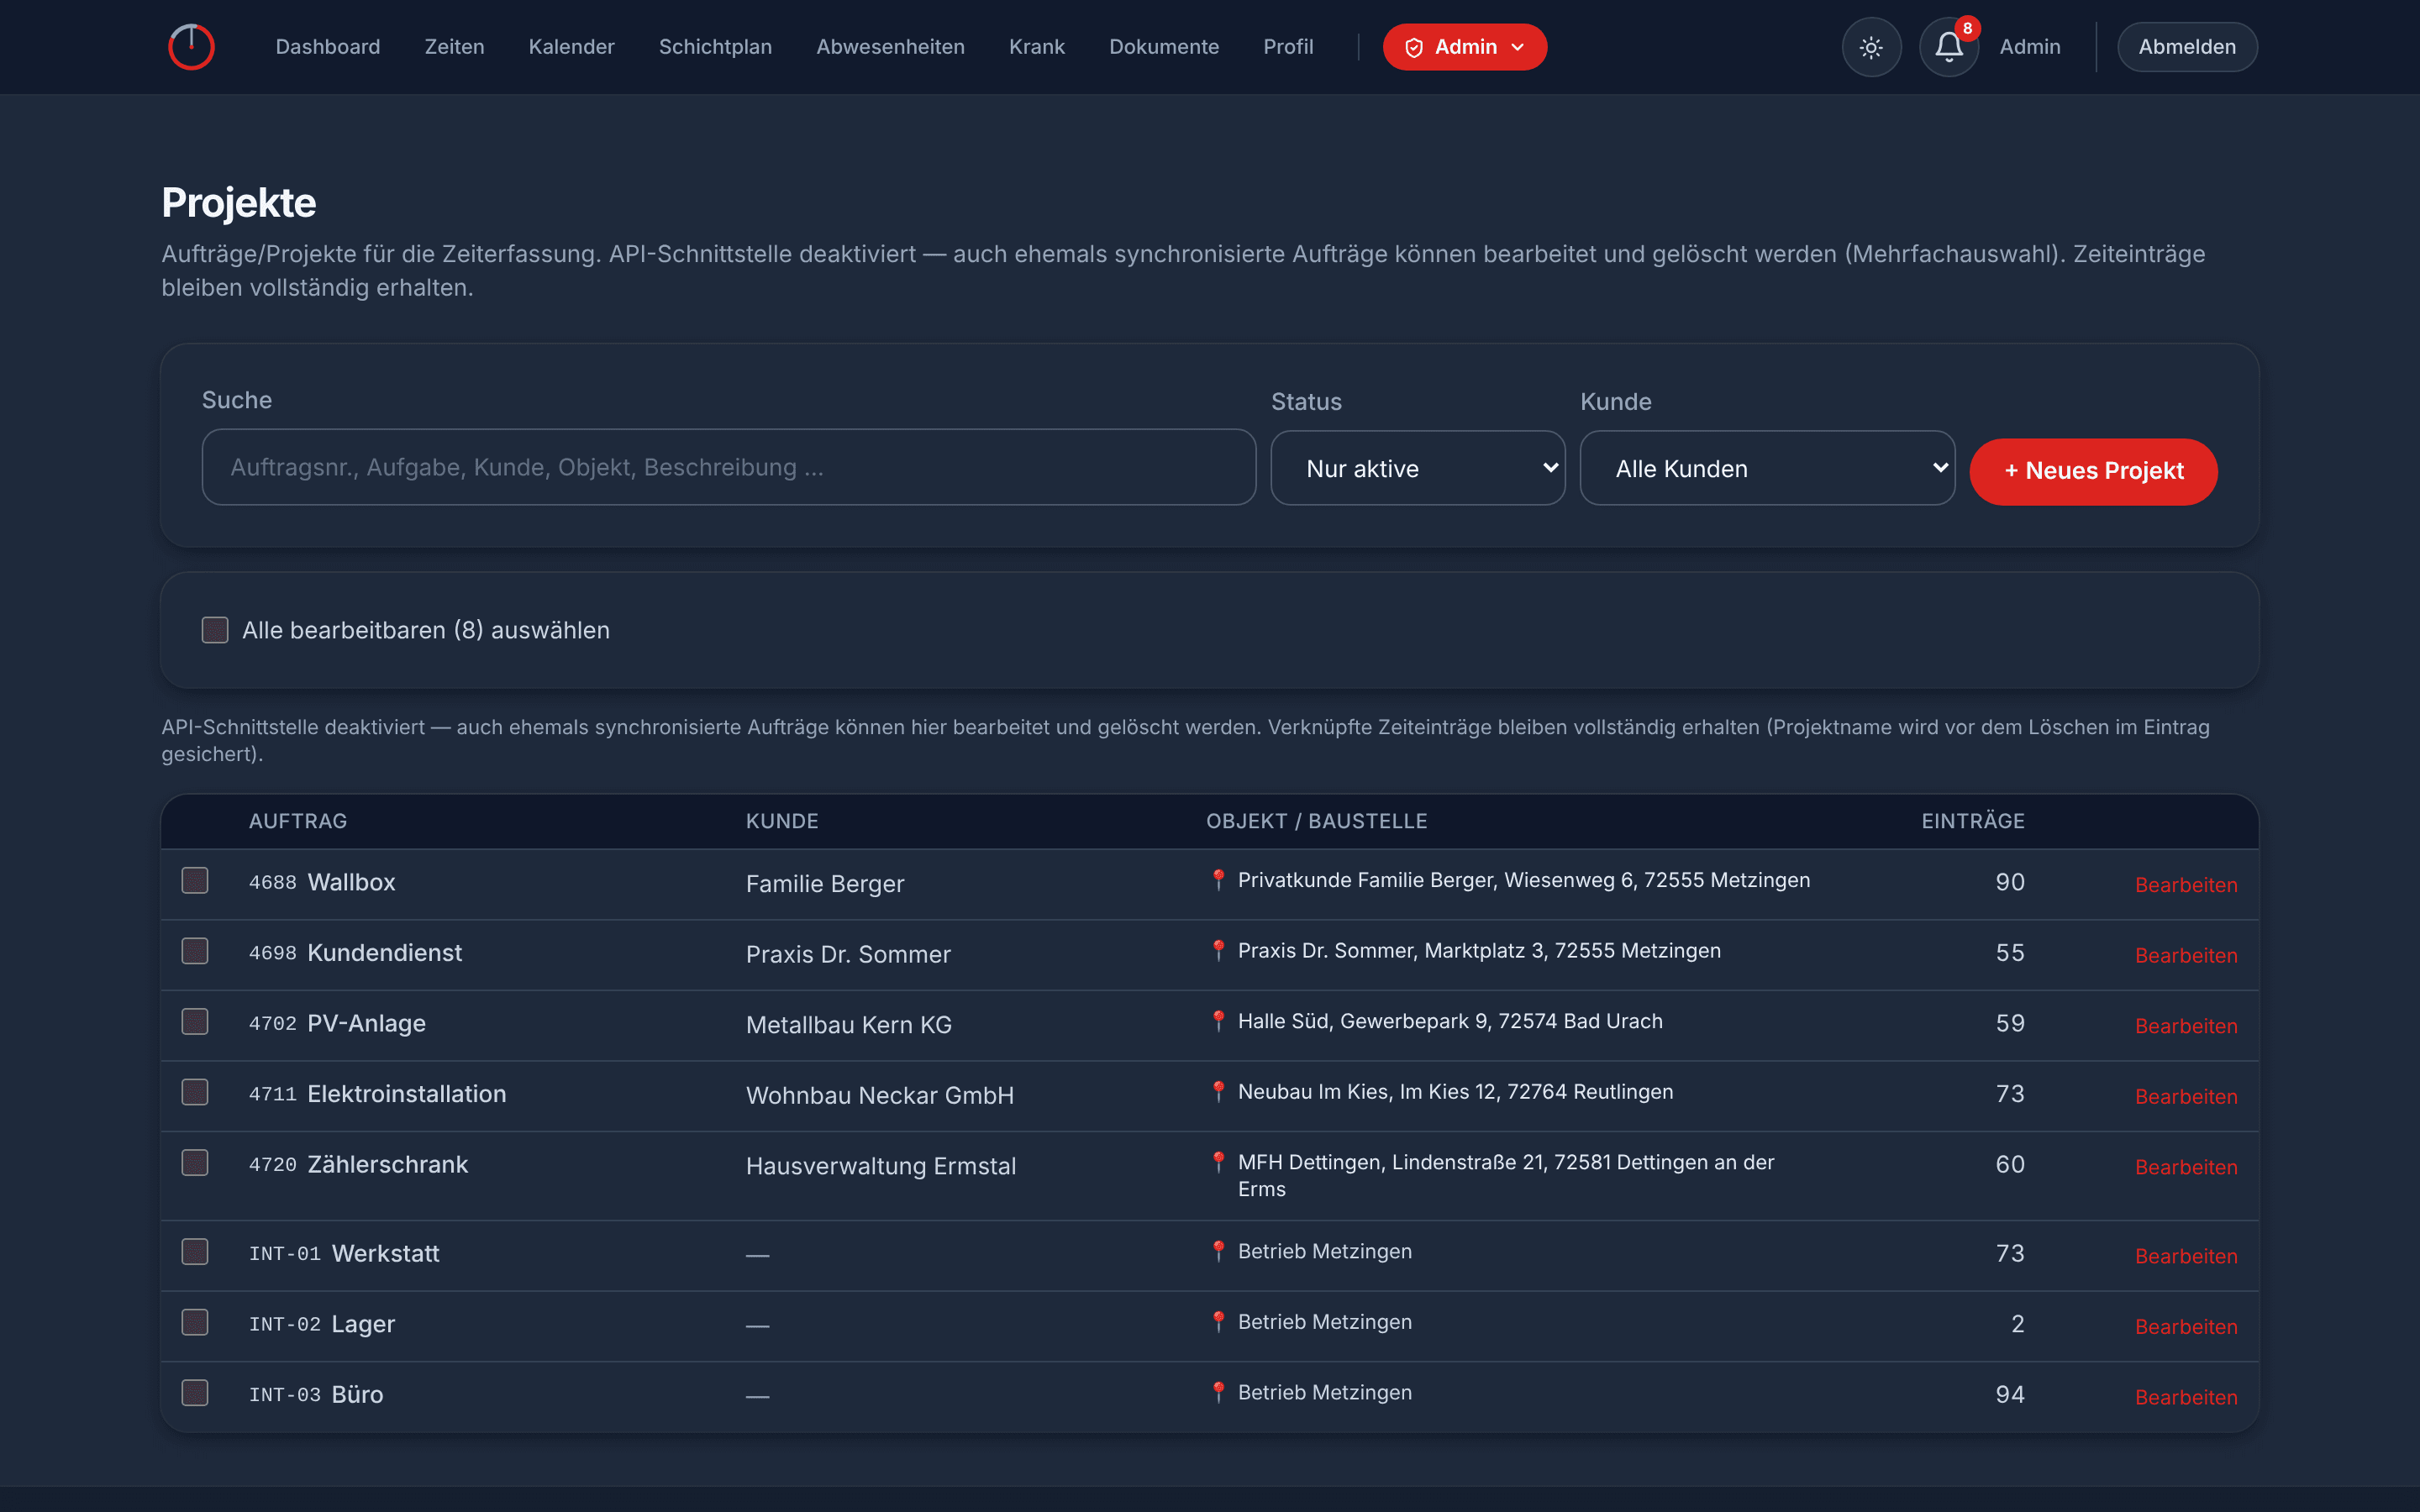Check 'Alle bearbeitbaren (8) auswählen' checkbox
Viewport: 2420px width, 1512px height.
pos(215,630)
